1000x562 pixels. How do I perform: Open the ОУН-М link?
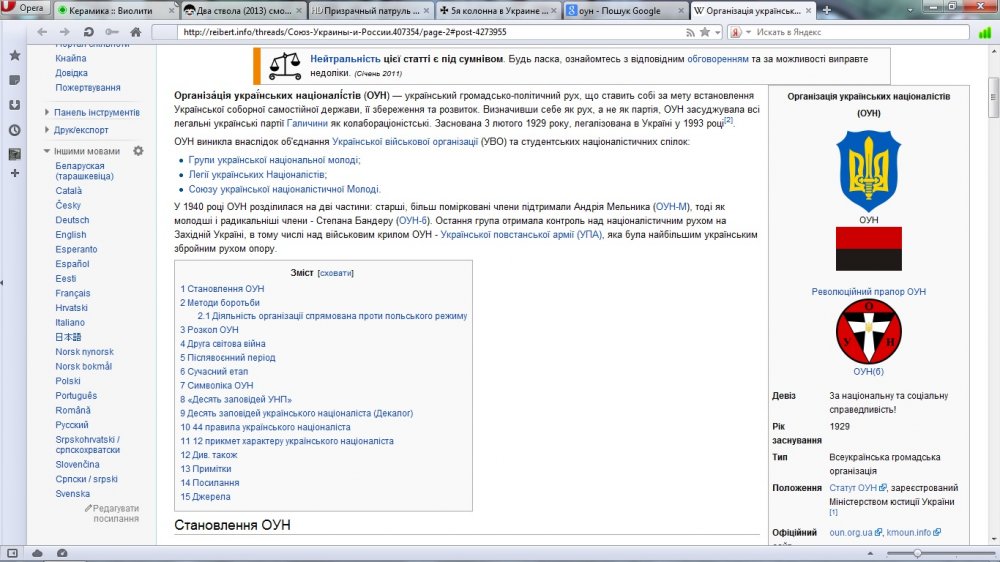(x=671, y=207)
